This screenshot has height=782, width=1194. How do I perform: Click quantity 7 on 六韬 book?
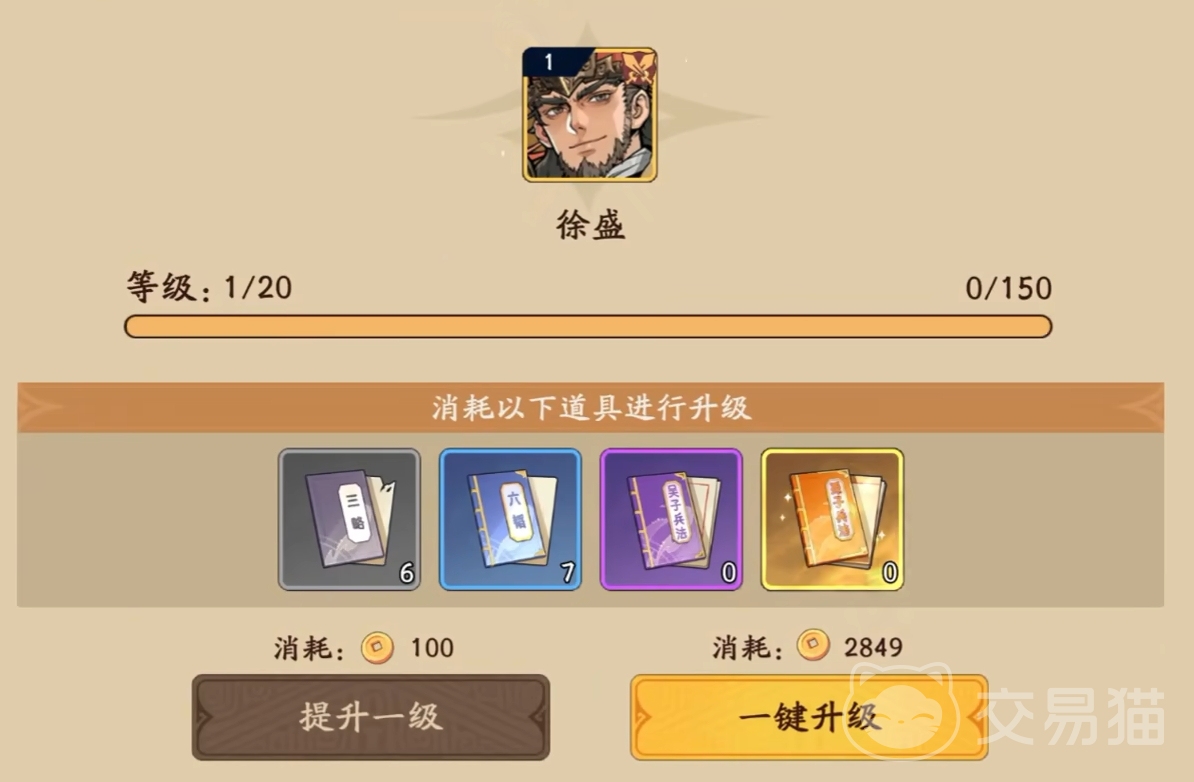tap(568, 573)
